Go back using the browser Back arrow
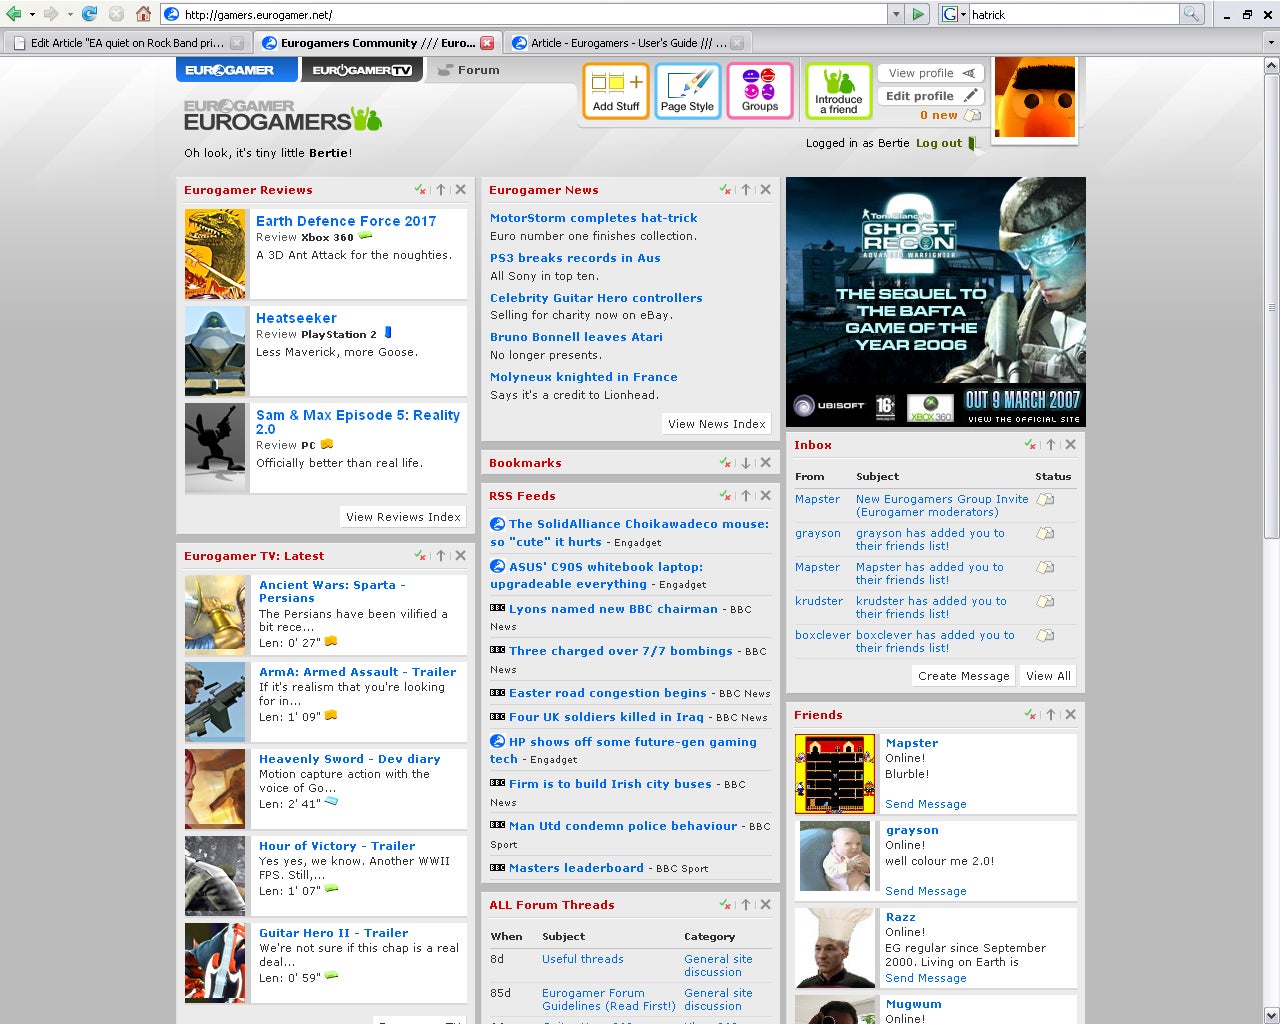The image size is (1280, 1024). pyautogui.click(x=13, y=14)
